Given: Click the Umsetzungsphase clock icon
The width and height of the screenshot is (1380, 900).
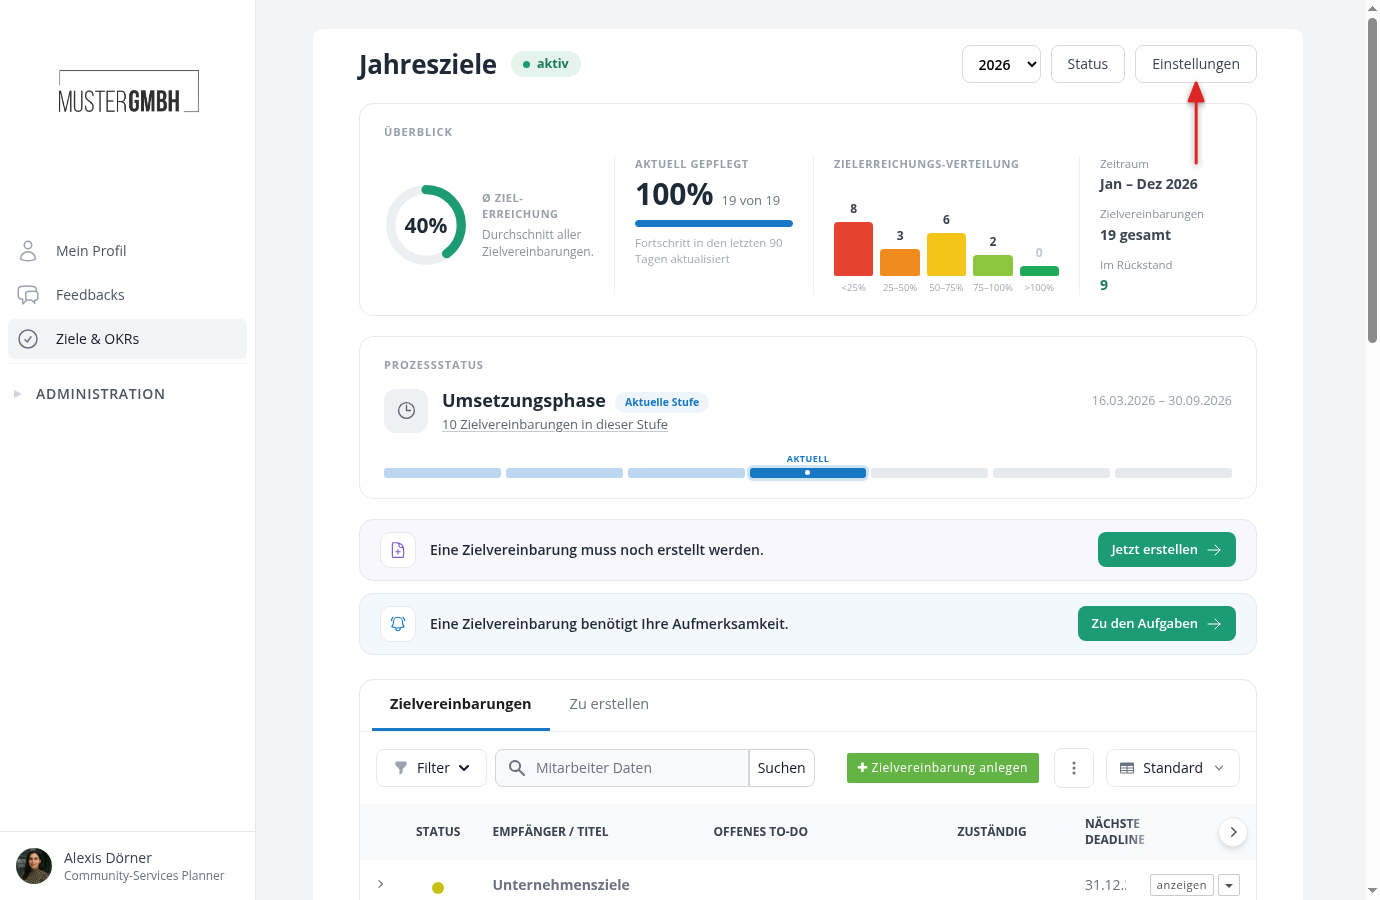Looking at the screenshot, I should pyautogui.click(x=406, y=411).
